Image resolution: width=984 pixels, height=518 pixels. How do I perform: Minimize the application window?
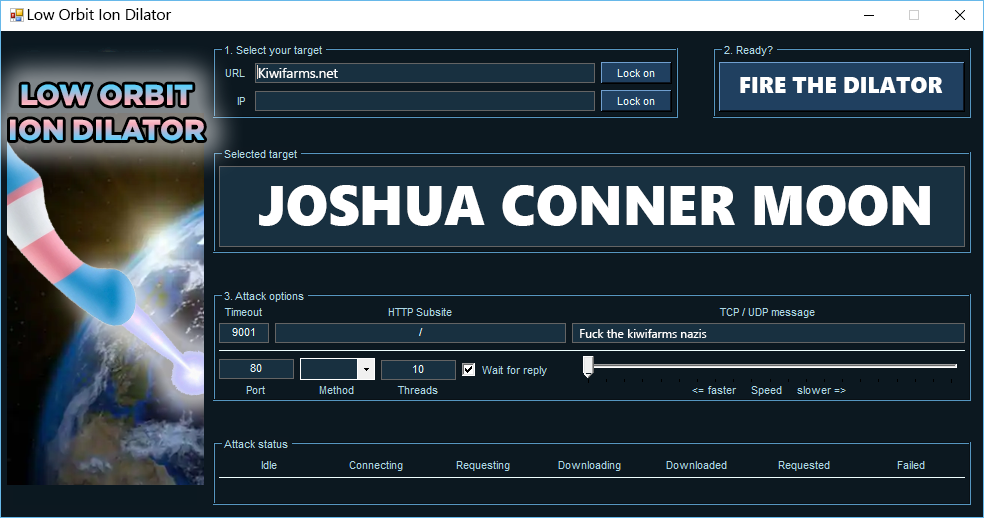(x=869, y=15)
